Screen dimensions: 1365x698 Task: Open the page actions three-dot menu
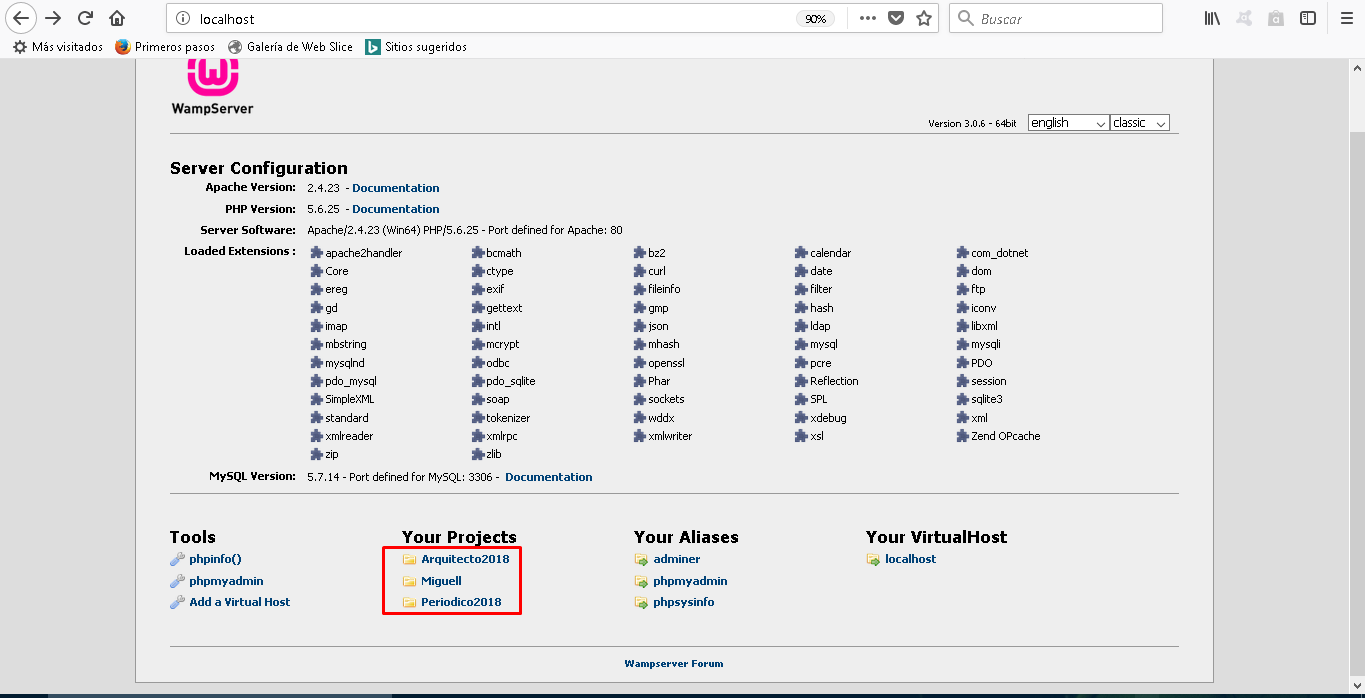tap(867, 18)
